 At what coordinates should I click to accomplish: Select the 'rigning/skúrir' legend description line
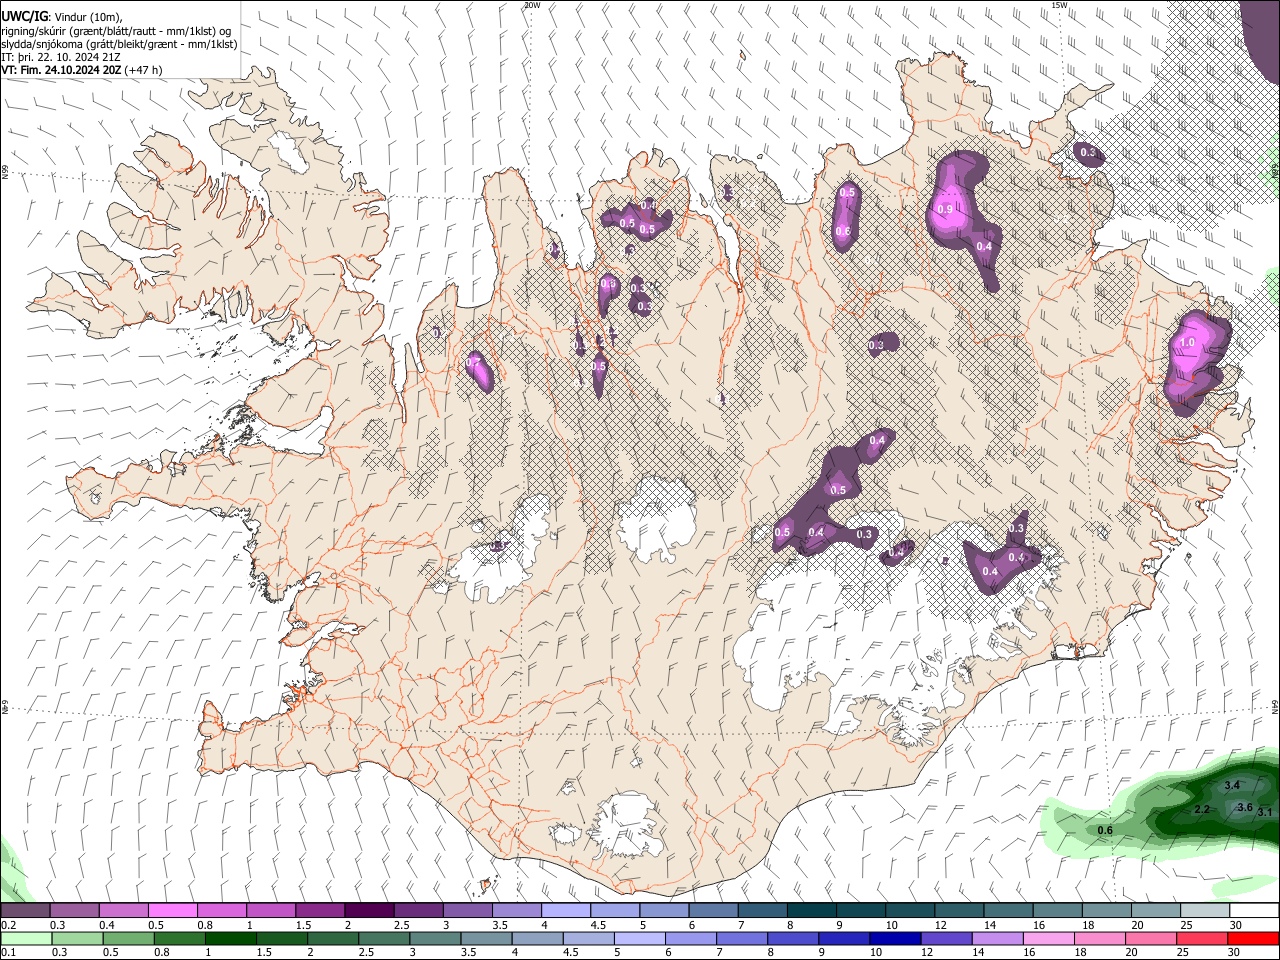[116, 30]
